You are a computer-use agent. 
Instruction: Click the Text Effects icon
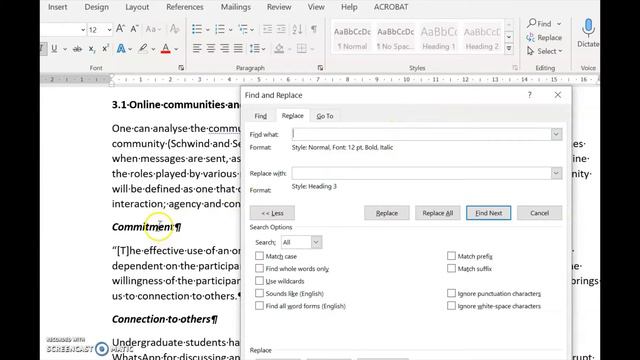coord(121,49)
